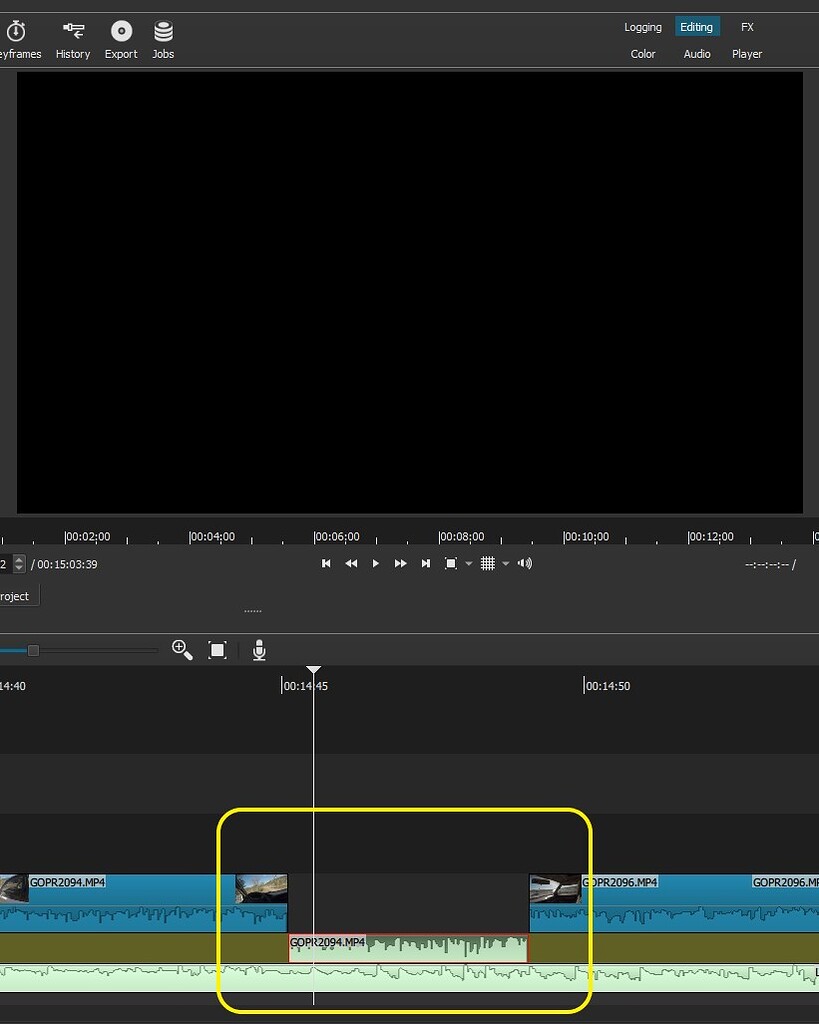819x1024 pixels.
Task: Open the Color layout
Action: (642, 54)
